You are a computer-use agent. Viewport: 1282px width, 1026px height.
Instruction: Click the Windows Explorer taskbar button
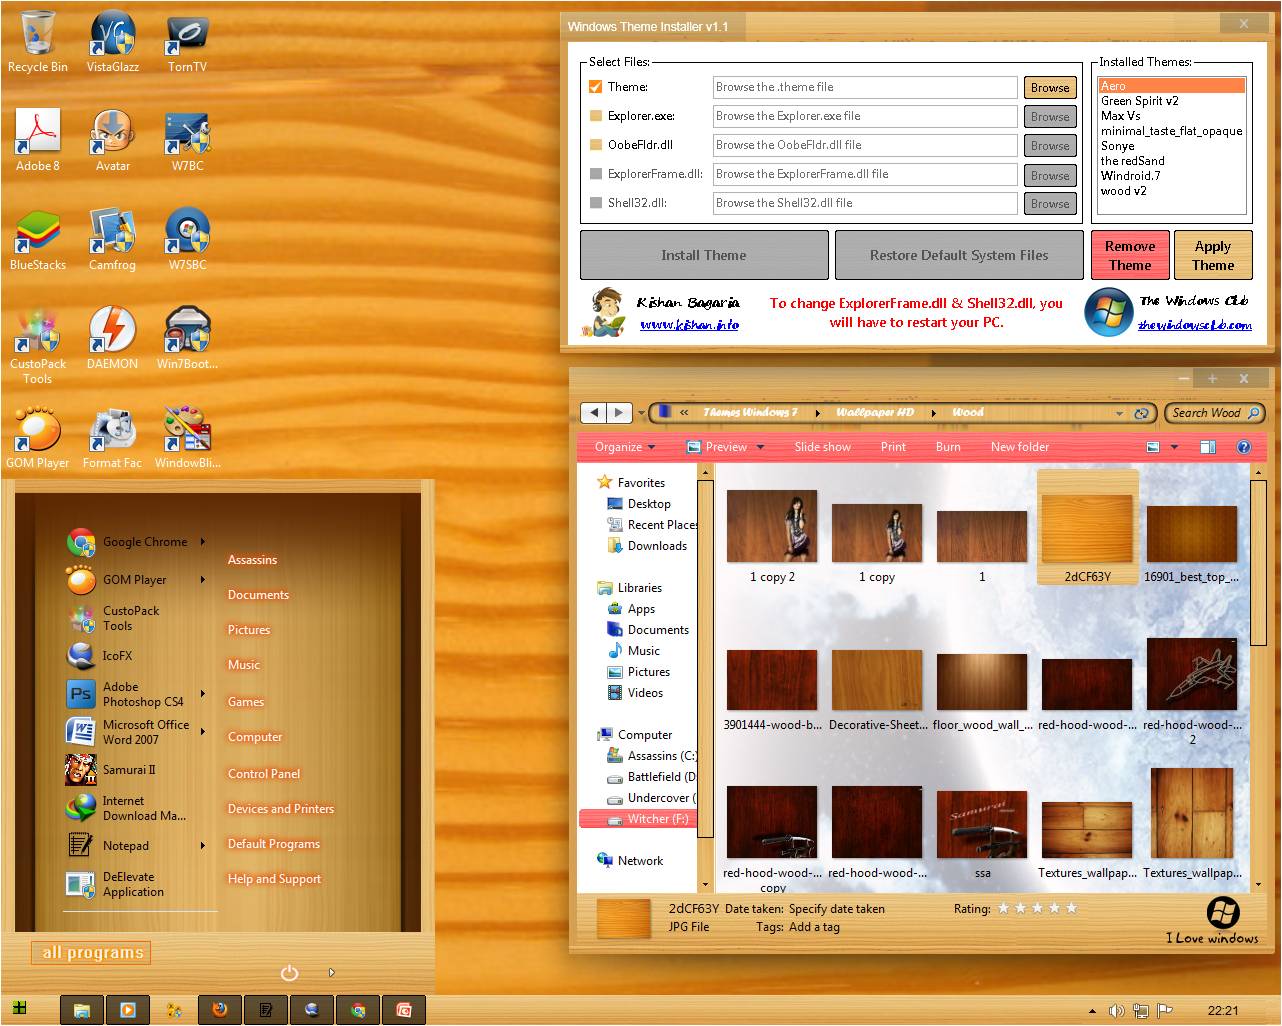[82, 1010]
